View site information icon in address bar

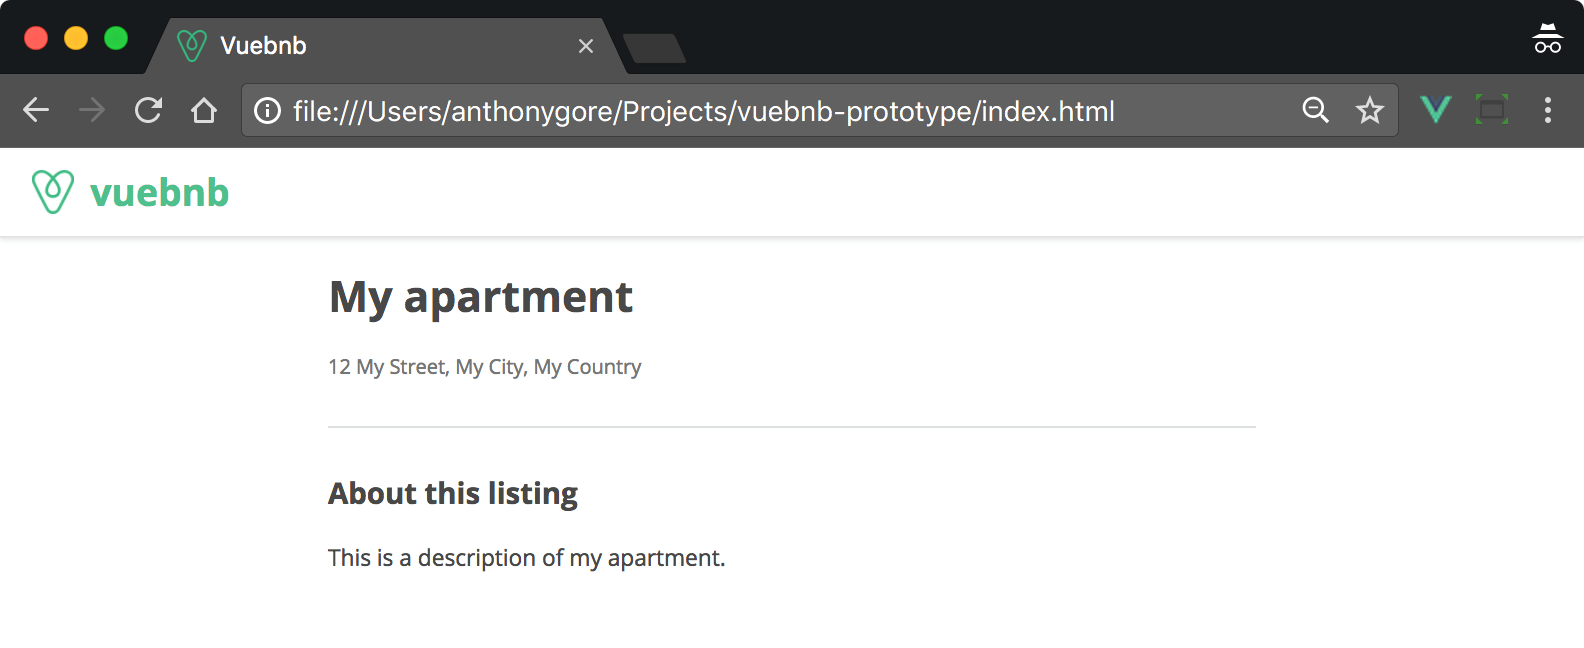click(267, 110)
